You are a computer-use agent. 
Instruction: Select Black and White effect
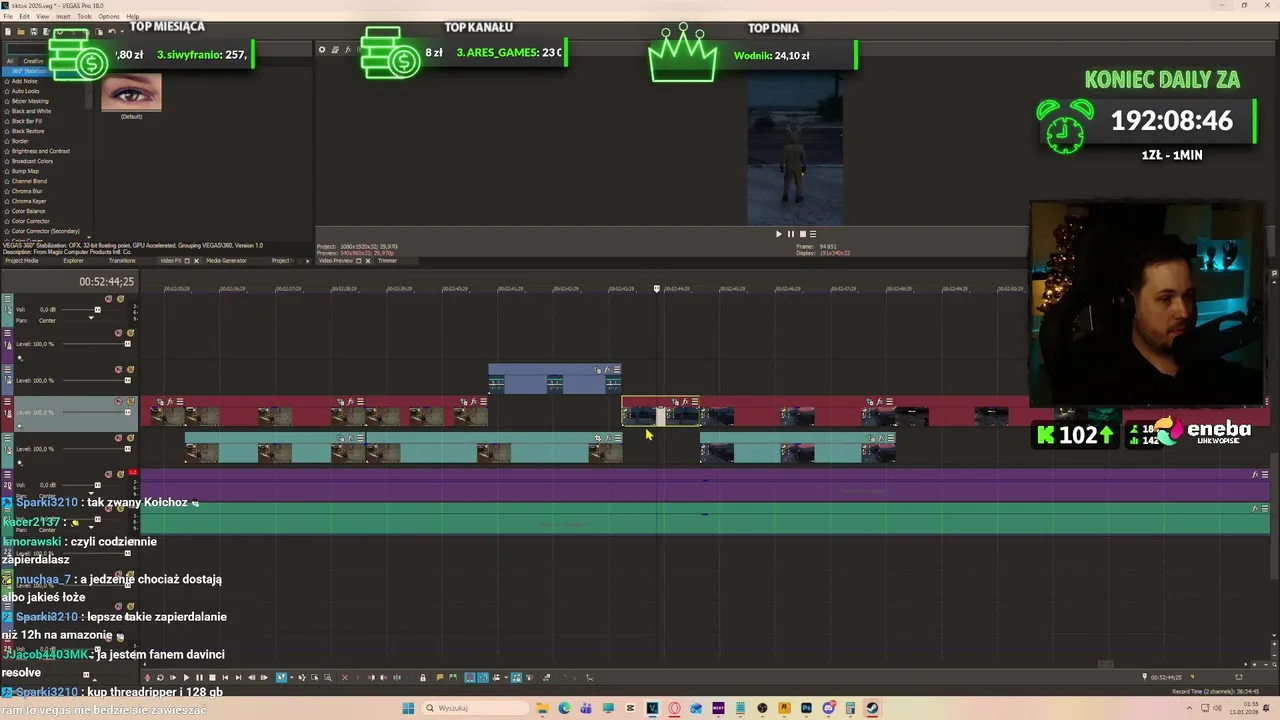click(31, 111)
